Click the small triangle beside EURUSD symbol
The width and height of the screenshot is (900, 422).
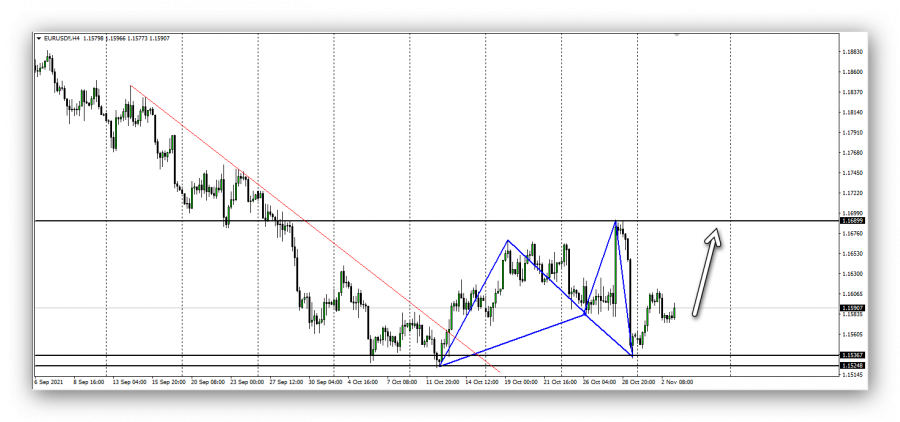point(39,39)
